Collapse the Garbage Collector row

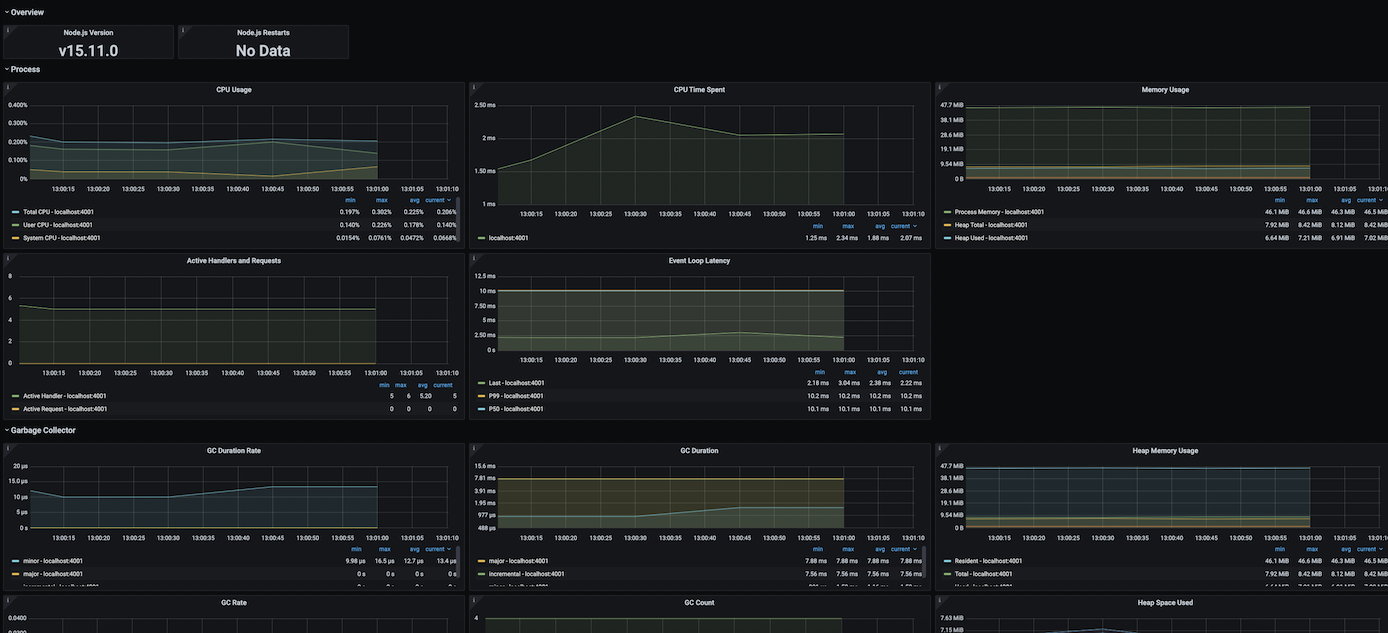[x=42, y=430]
